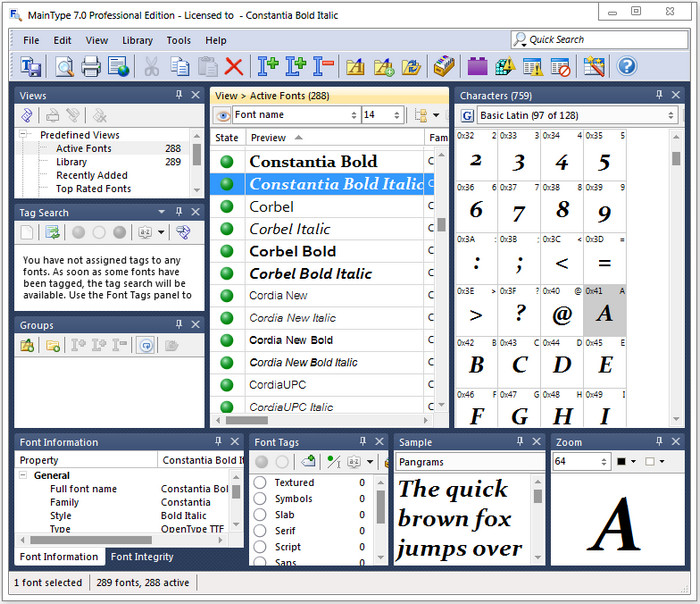Select Top Rated Fonts view

93,188
